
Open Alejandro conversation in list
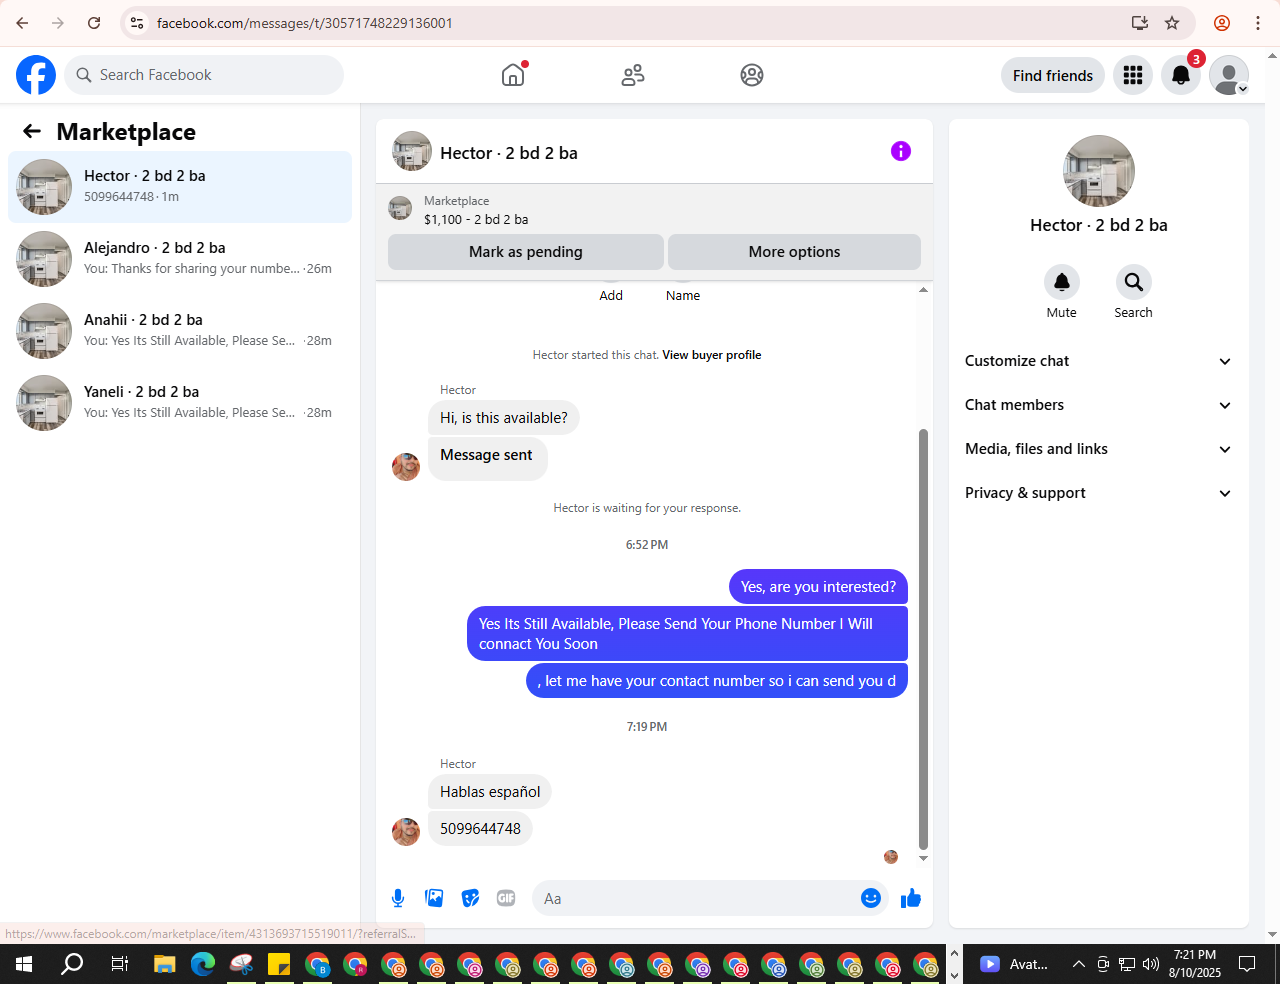coord(180,259)
